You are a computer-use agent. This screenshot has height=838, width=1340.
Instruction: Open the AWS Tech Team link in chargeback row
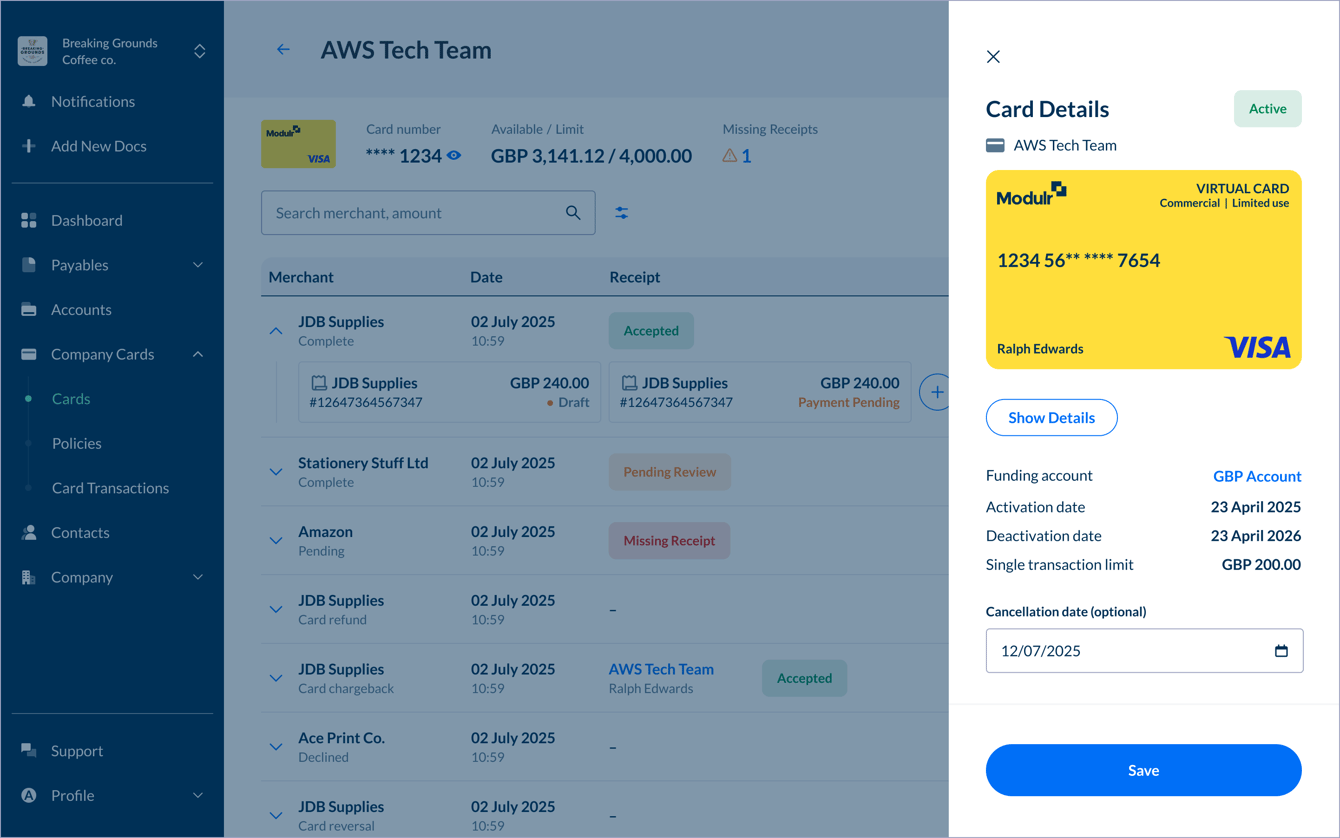click(x=661, y=669)
